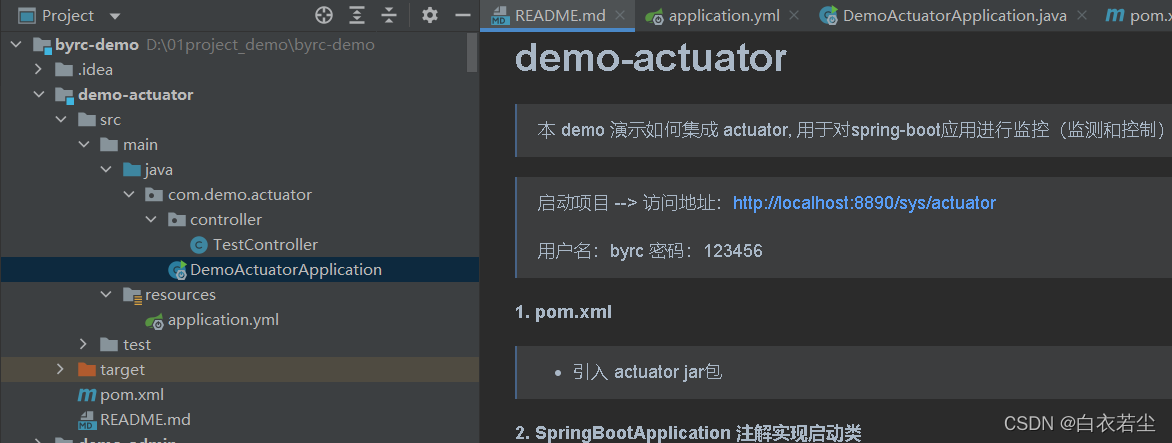Screen dimensions: 1172x443
Task: Select the test folder row
Action: click(239, 344)
